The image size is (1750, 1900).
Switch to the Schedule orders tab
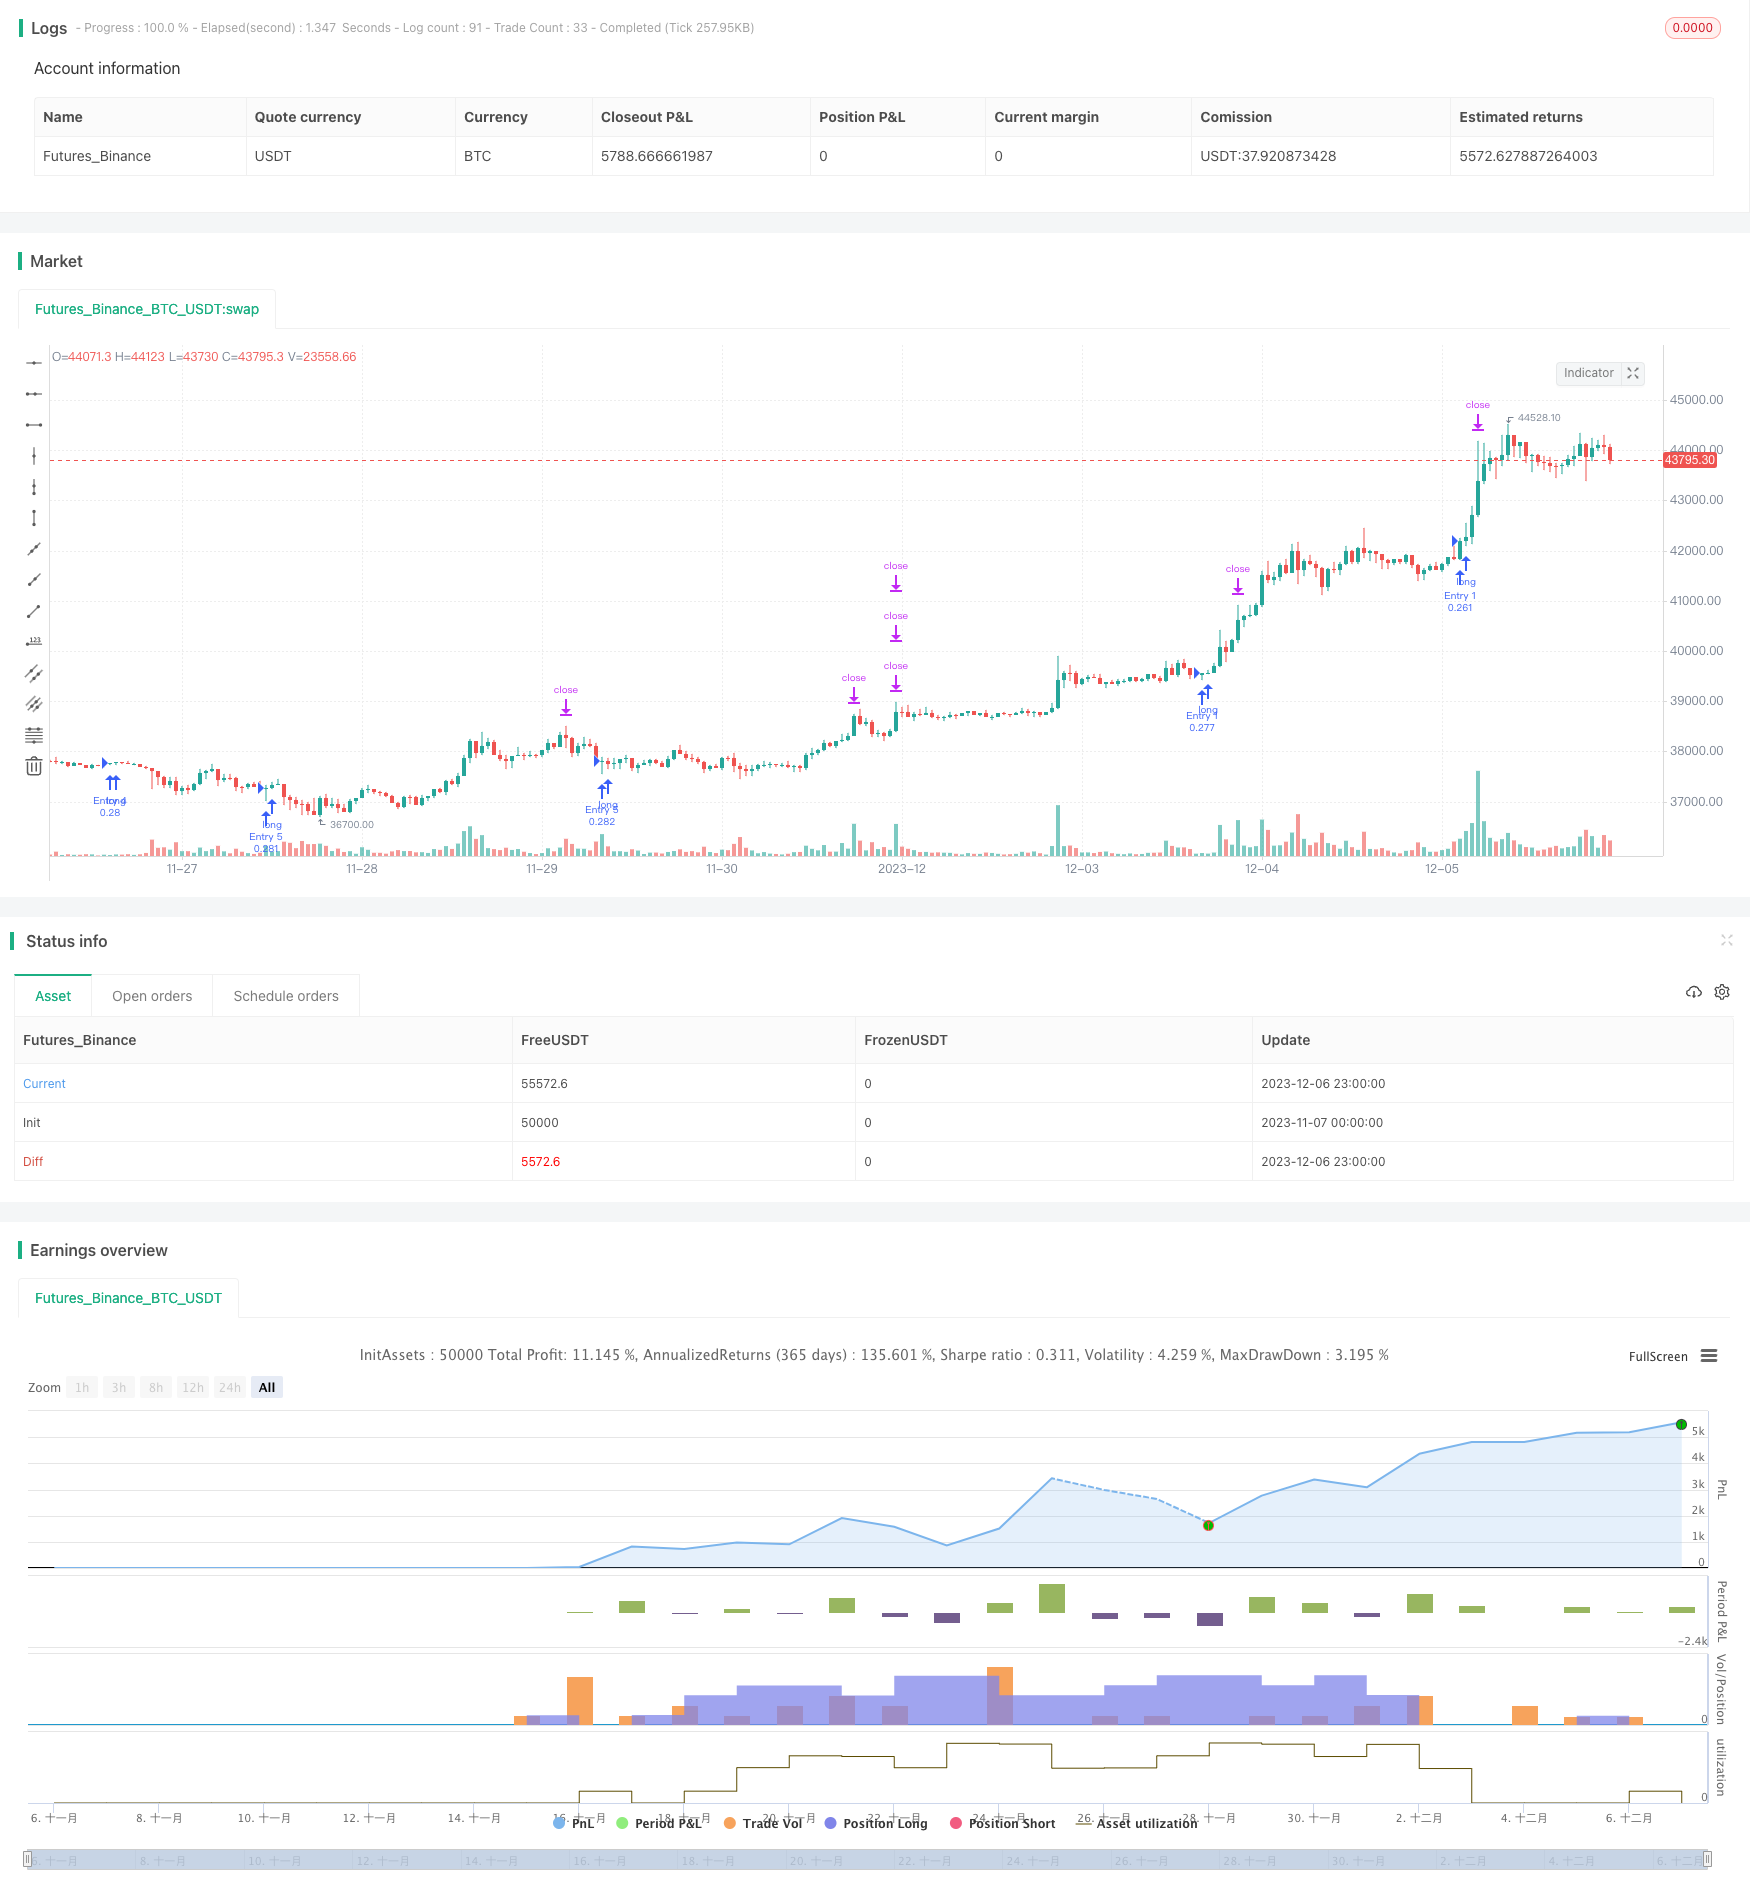click(x=286, y=996)
